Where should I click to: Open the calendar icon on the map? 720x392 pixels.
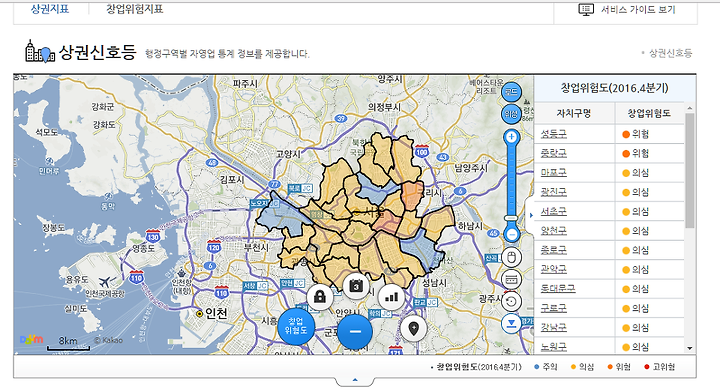tap(356, 286)
